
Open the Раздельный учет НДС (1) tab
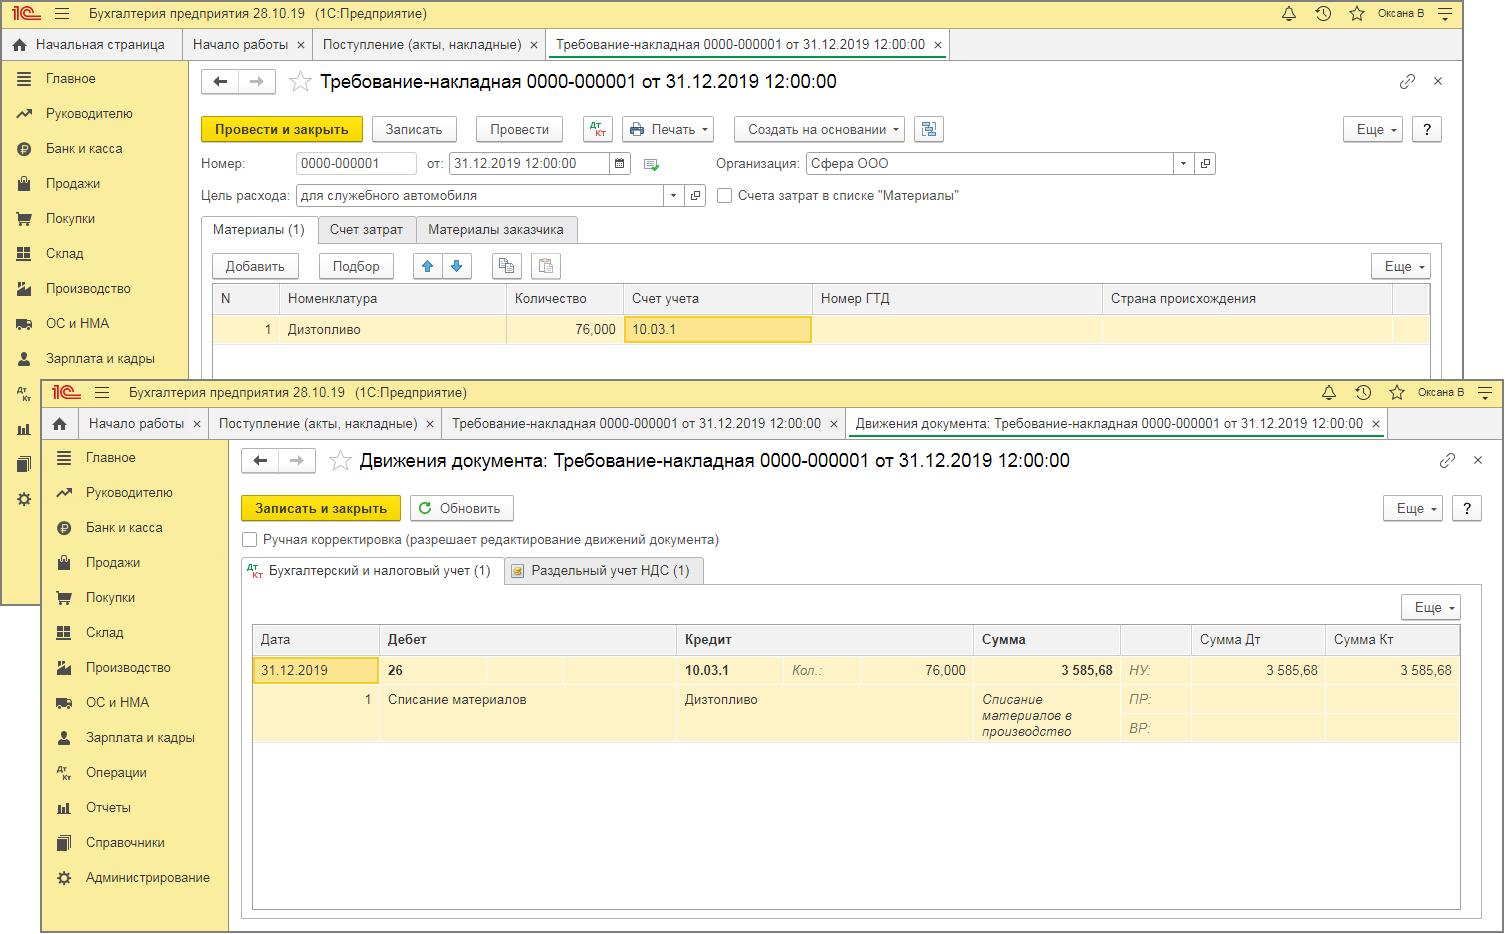click(603, 571)
